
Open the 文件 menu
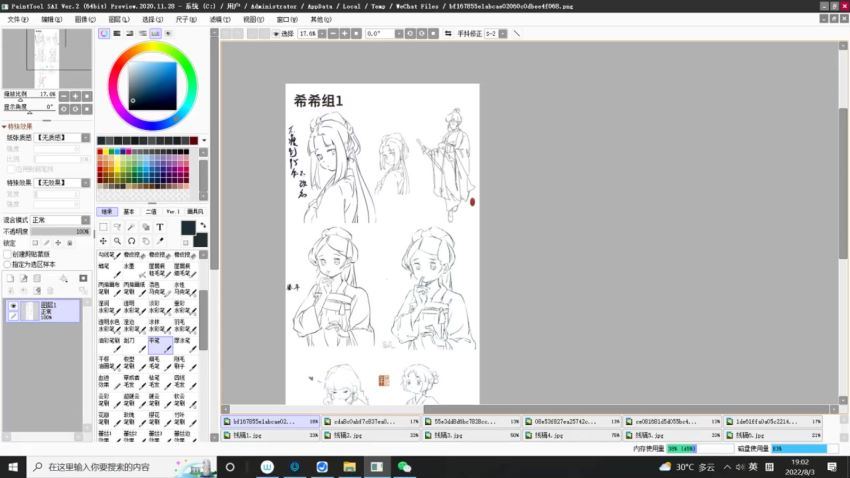click(17, 20)
